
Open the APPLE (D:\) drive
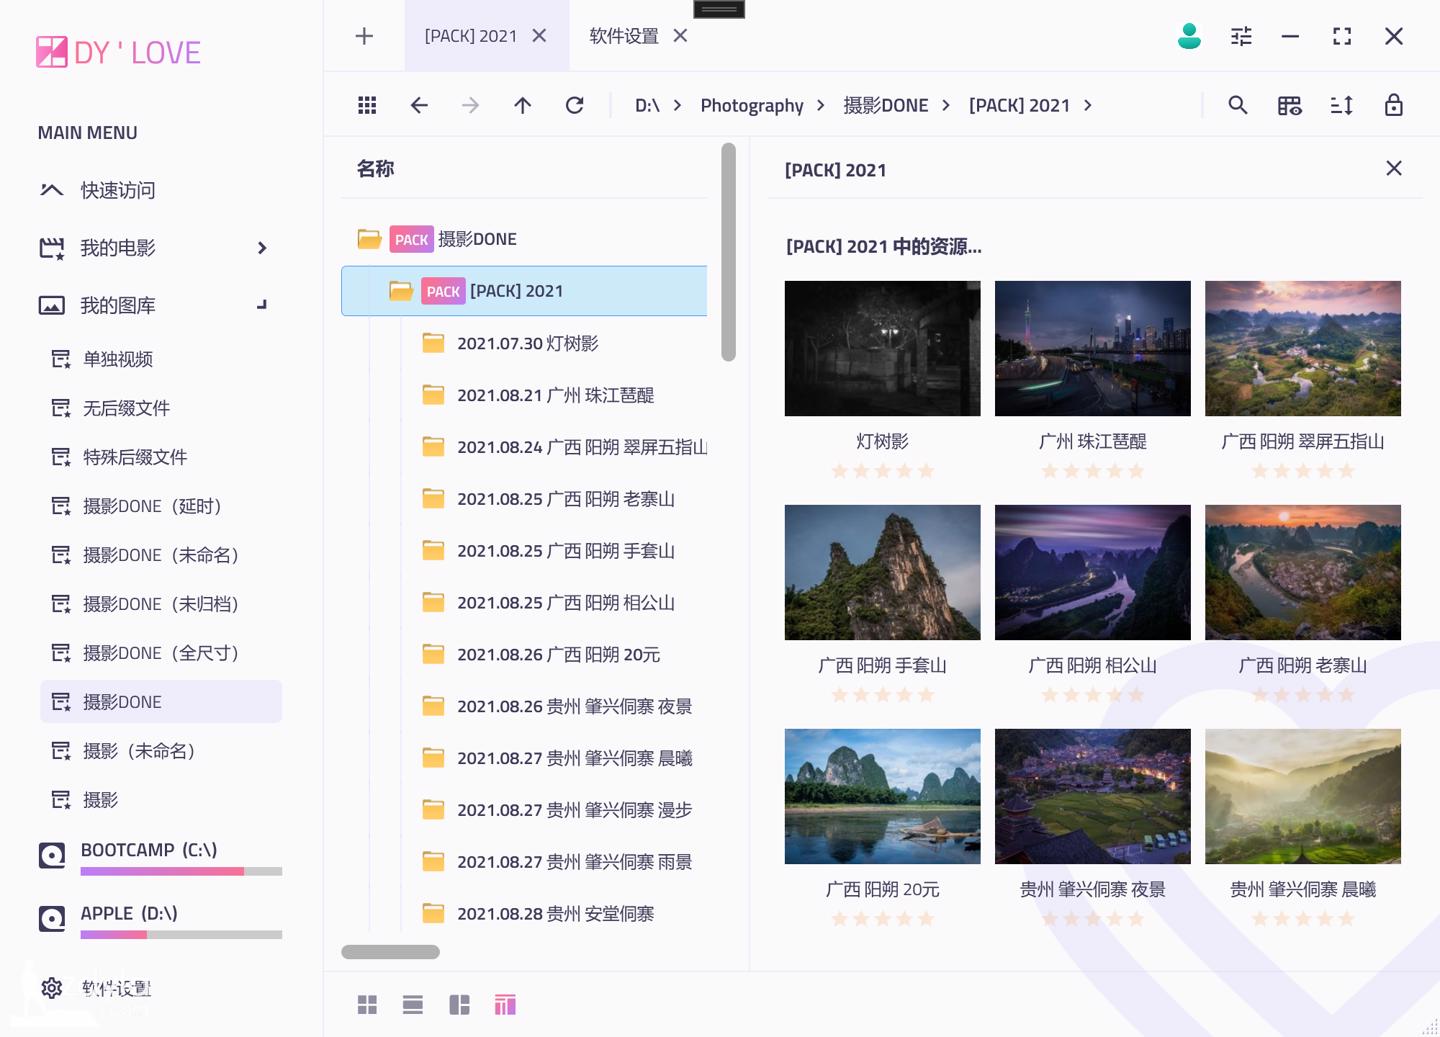(129, 913)
